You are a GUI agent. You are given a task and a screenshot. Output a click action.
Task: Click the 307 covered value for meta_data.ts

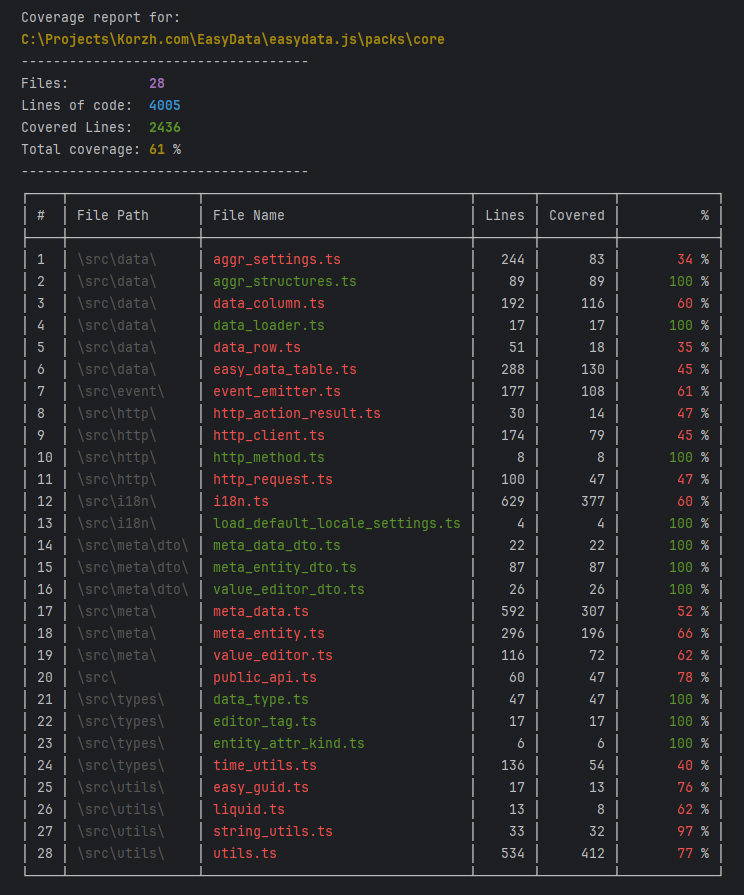(x=593, y=611)
